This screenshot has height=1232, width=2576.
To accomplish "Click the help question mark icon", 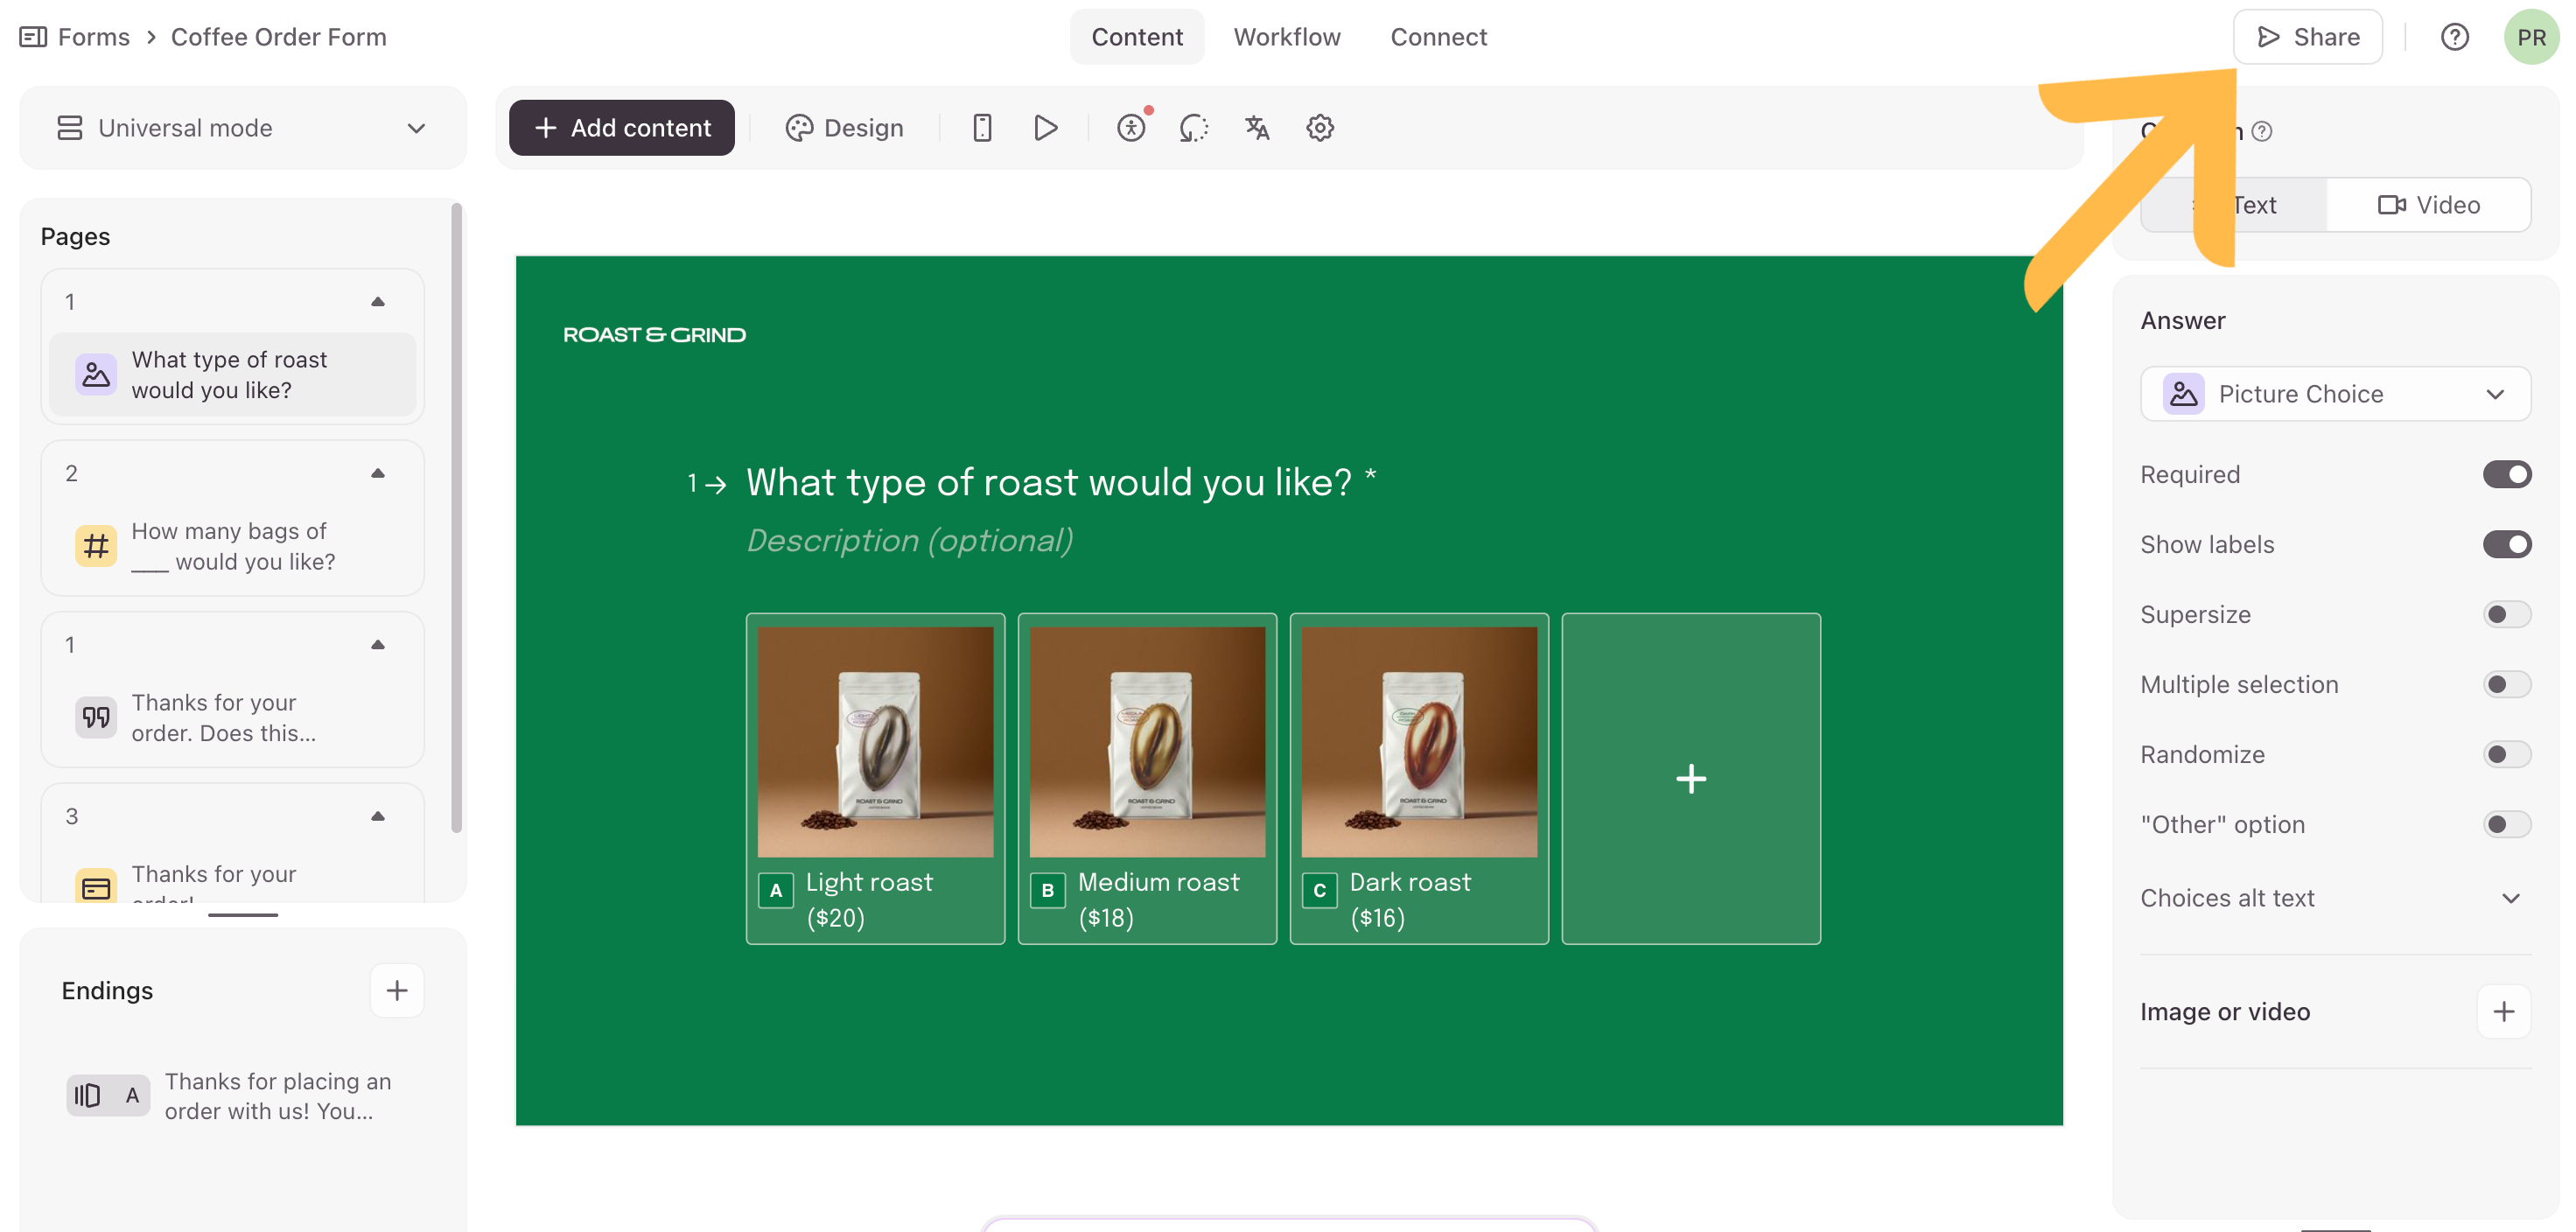I will pyautogui.click(x=2454, y=37).
